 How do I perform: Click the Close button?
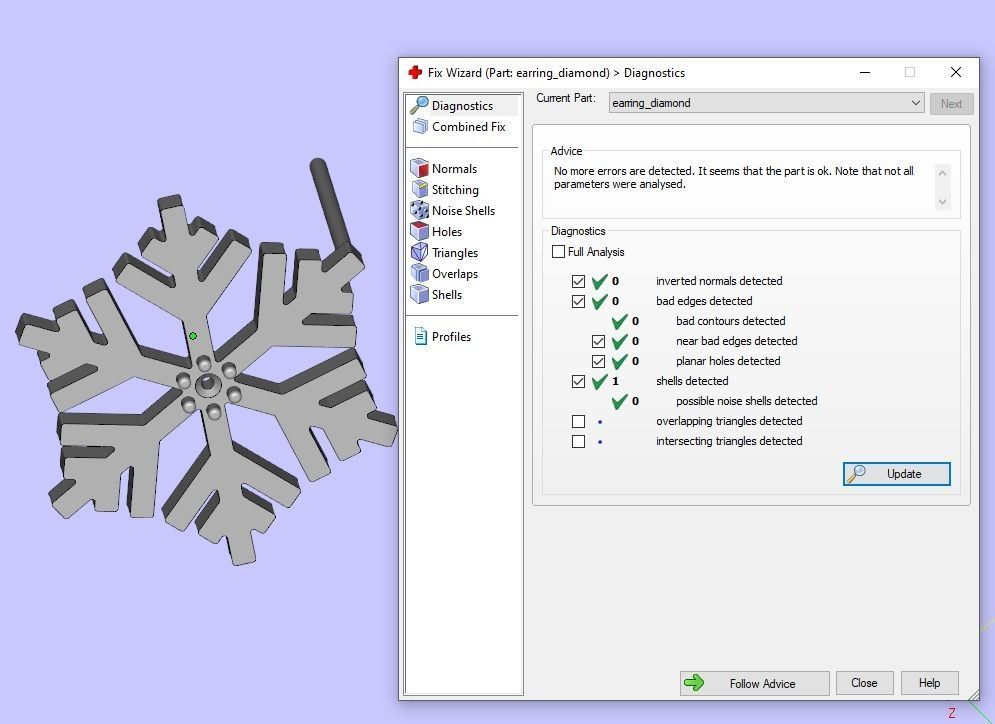(864, 683)
